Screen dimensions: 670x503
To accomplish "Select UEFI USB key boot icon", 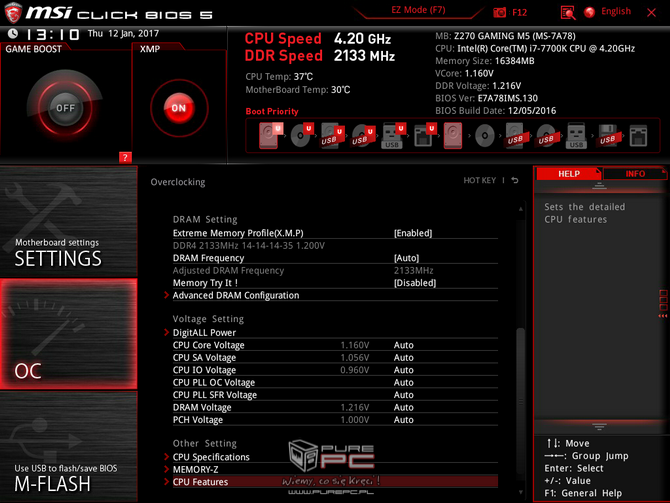I will coord(394,135).
